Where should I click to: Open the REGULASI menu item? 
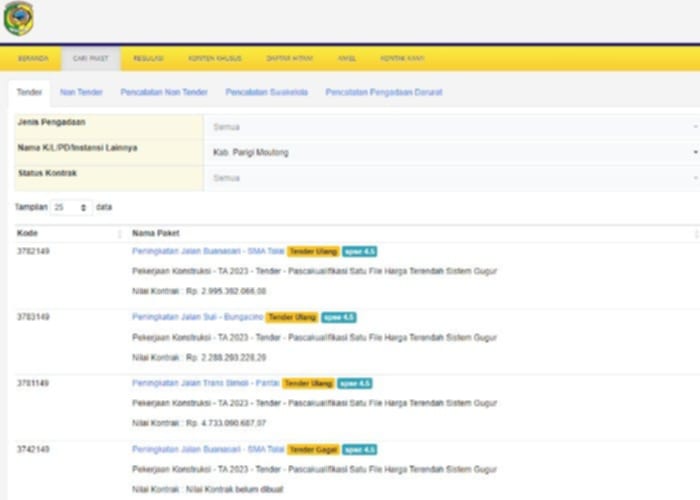pyautogui.click(x=148, y=58)
